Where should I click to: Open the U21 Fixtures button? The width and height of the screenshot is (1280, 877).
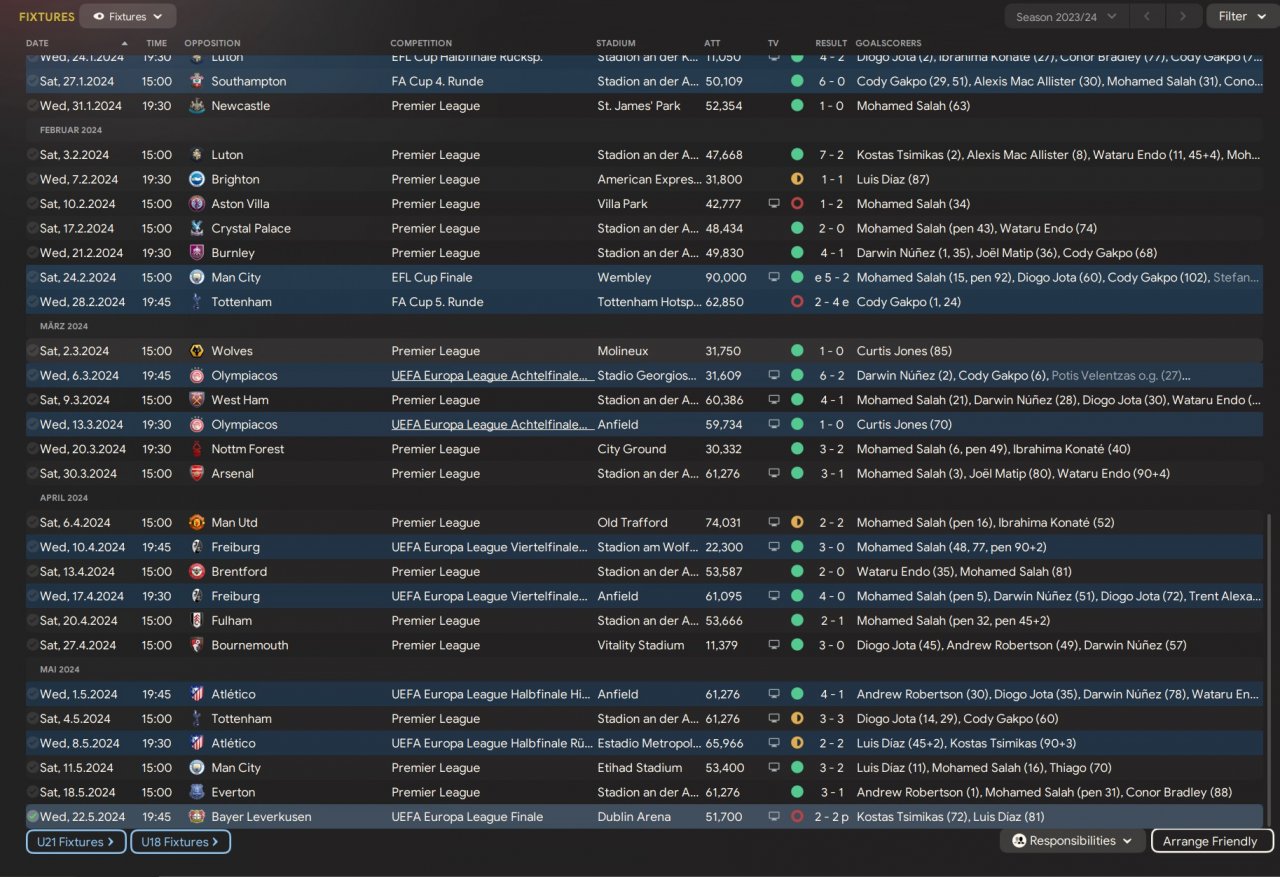[76, 842]
